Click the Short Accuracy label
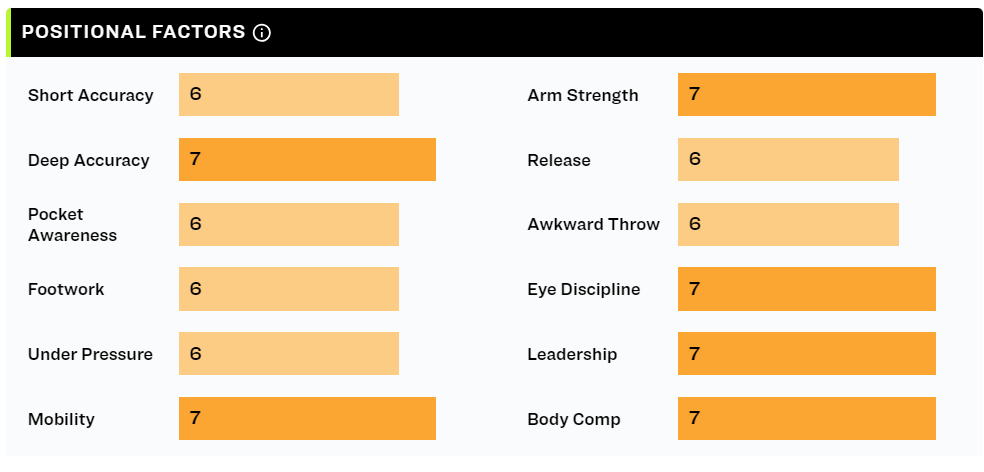Viewport: 984px width, 472px height. [90, 95]
